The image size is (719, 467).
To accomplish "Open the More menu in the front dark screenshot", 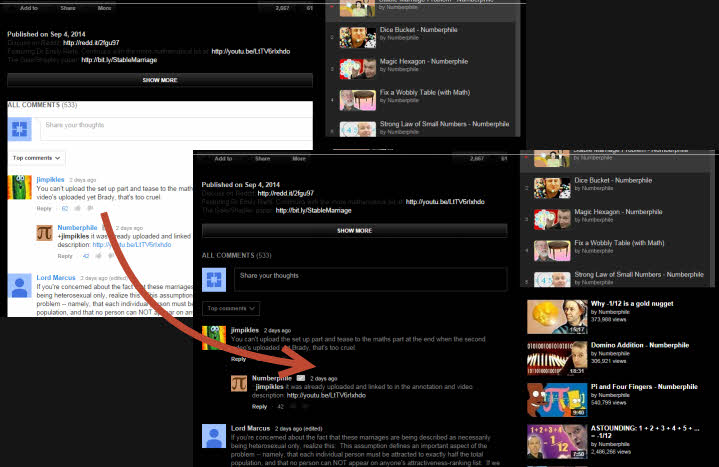I will [x=299, y=159].
